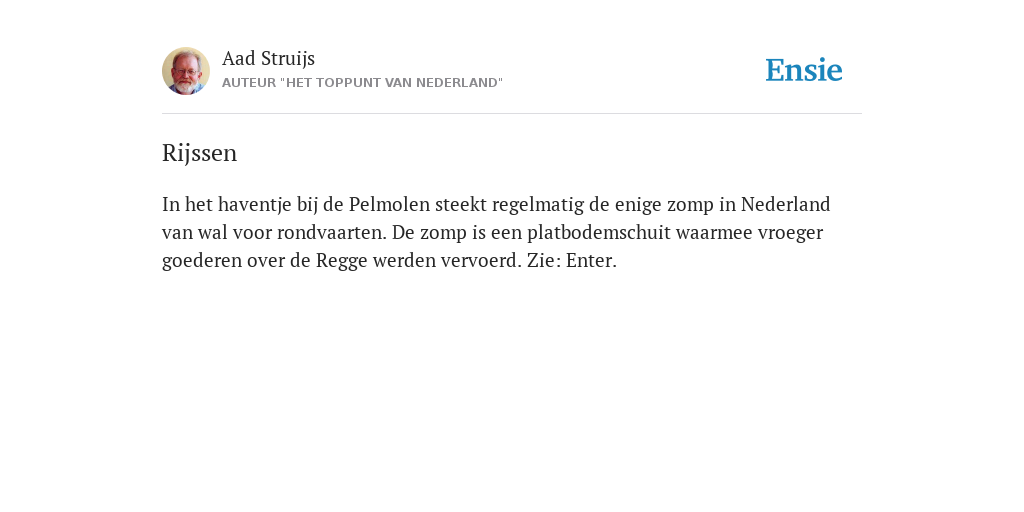Click the Rijssen heading
This screenshot has height=512, width=1024.
(x=199, y=153)
